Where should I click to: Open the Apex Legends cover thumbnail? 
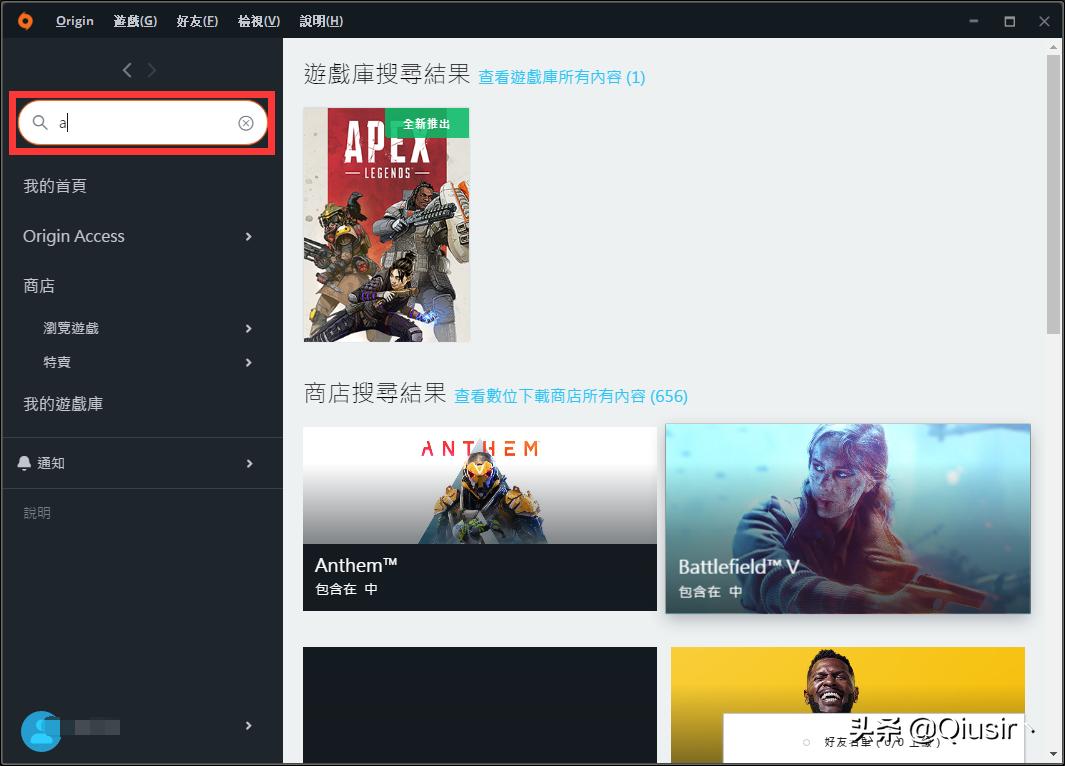click(386, 224)
